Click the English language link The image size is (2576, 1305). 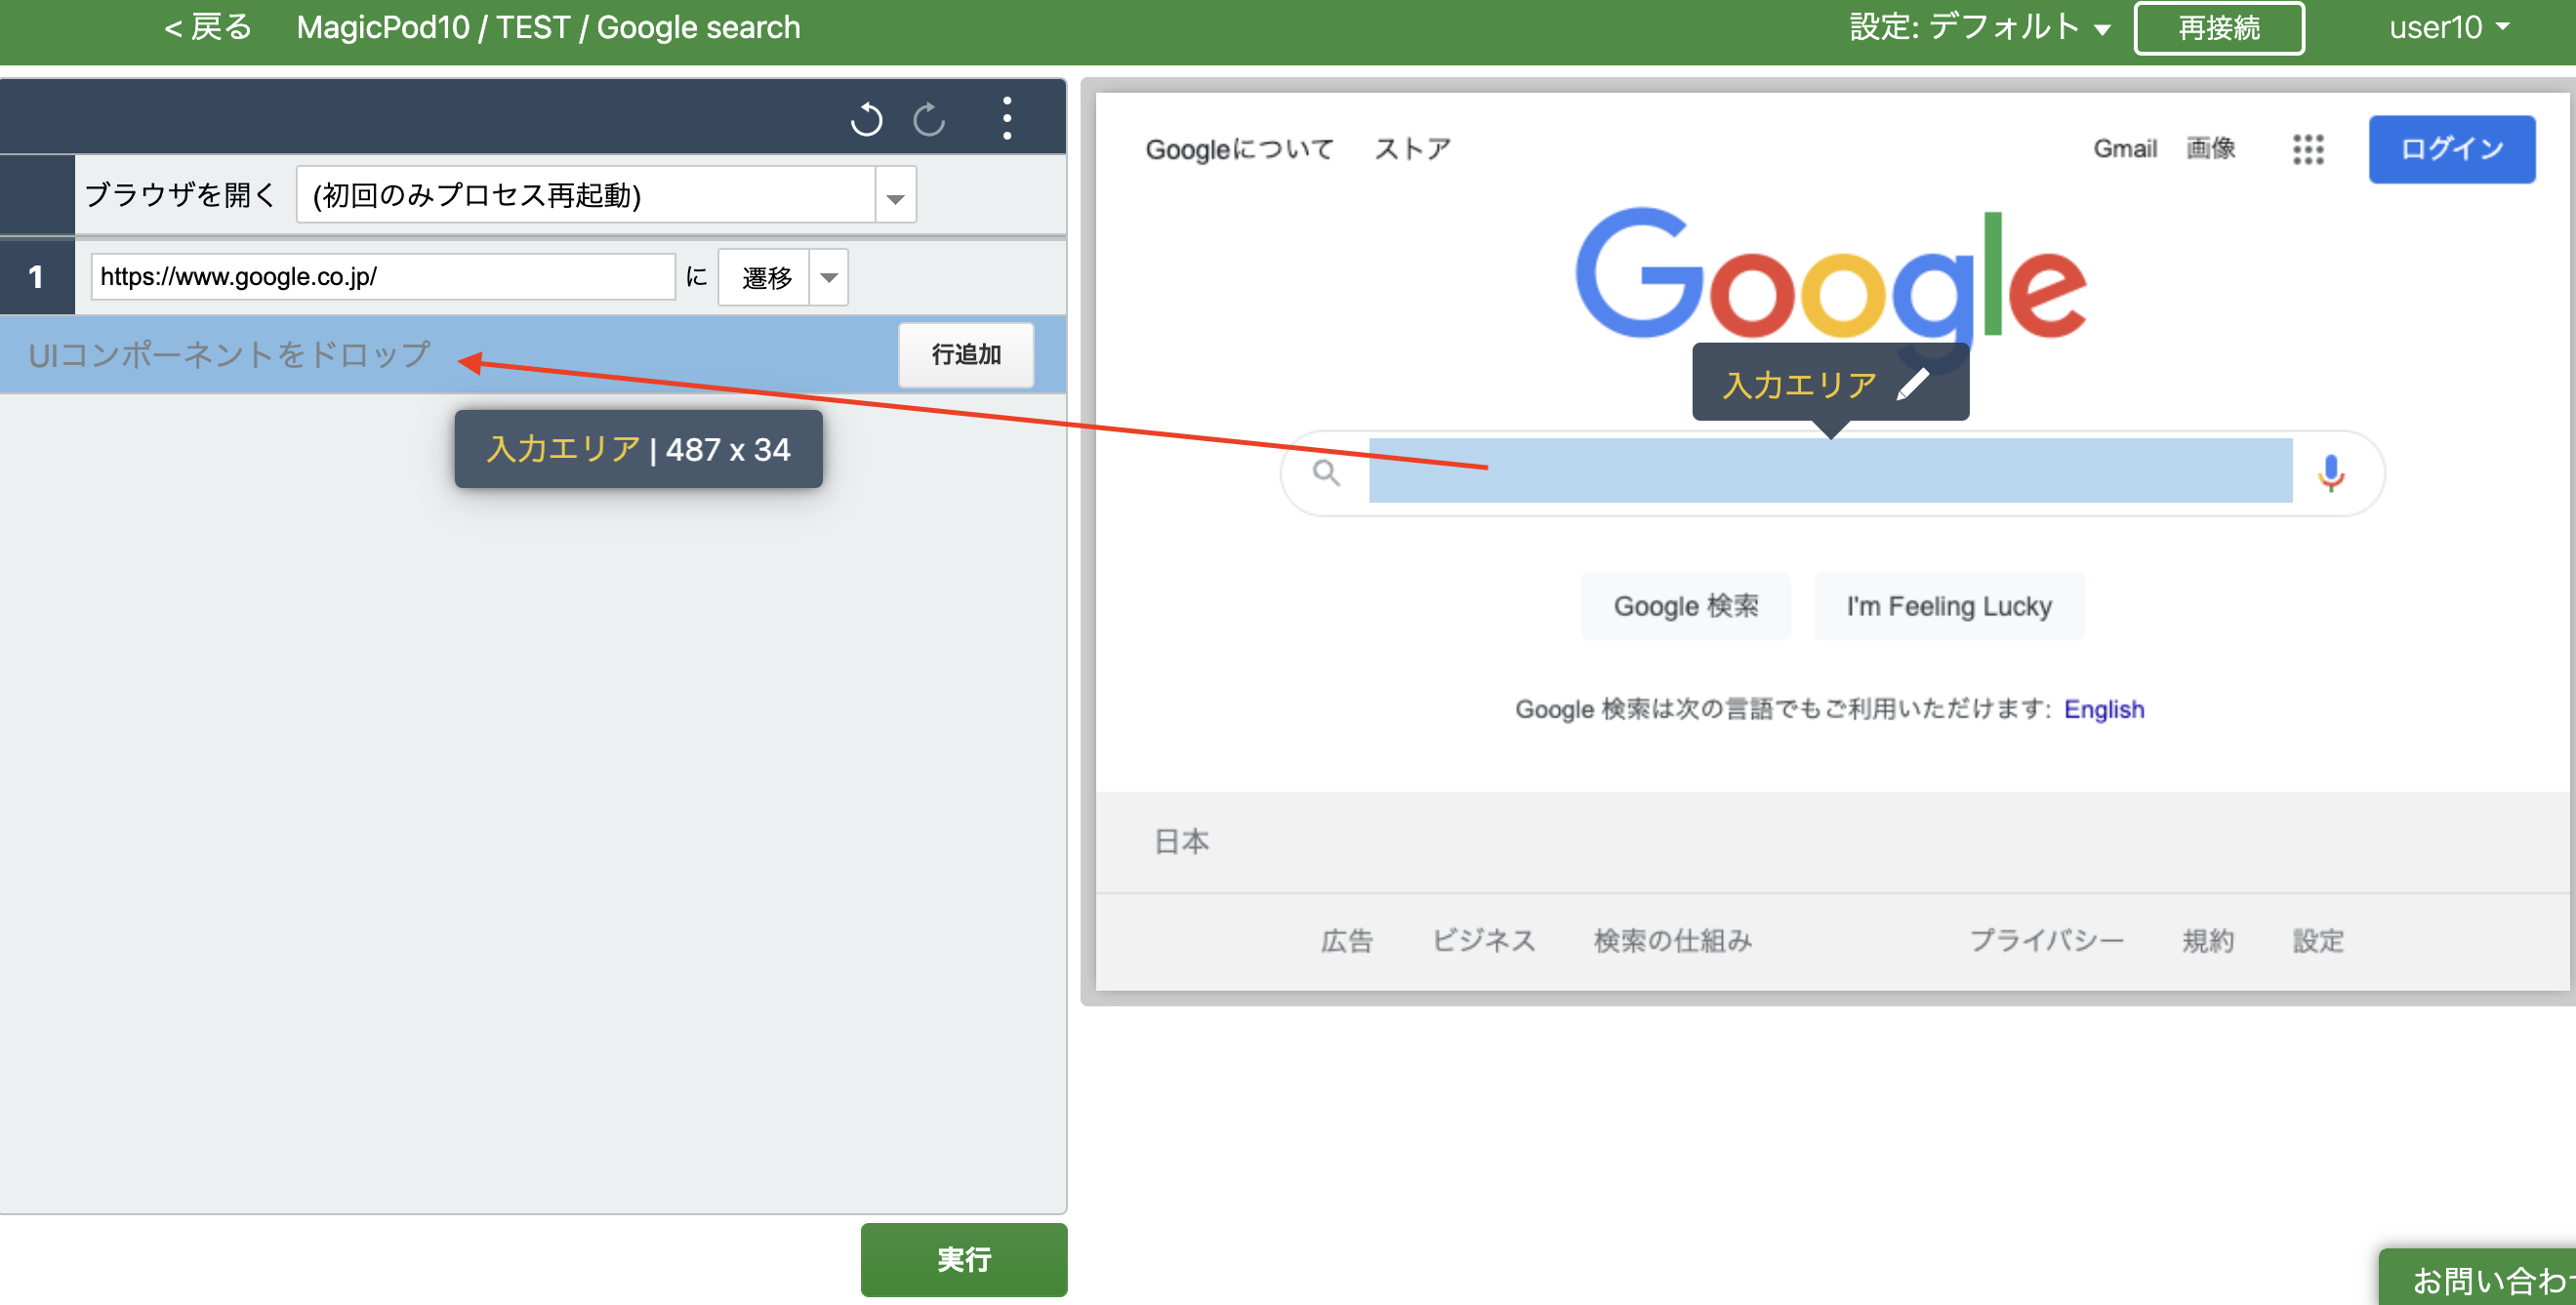pyautogui.click(x=2104, y=709)
